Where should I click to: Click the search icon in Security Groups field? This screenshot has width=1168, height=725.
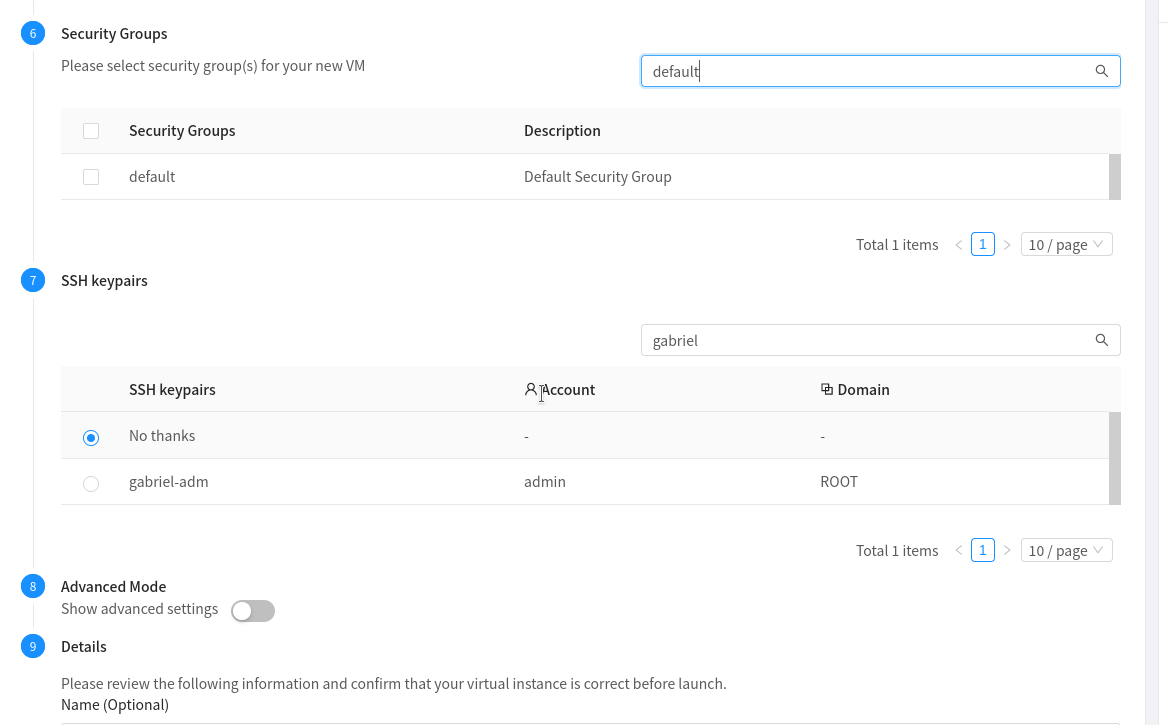coord(1101,71)
